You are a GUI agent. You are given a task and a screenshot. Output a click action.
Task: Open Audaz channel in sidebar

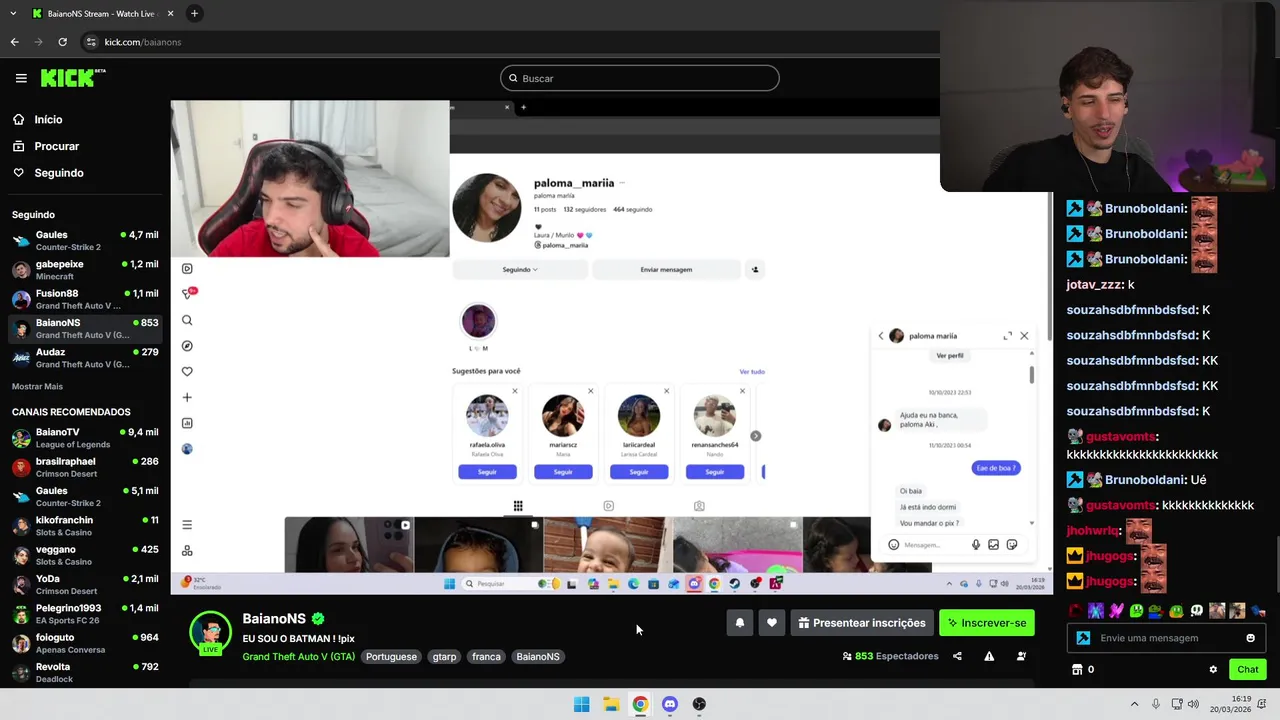pyautogui.click(x=86, y=357)
